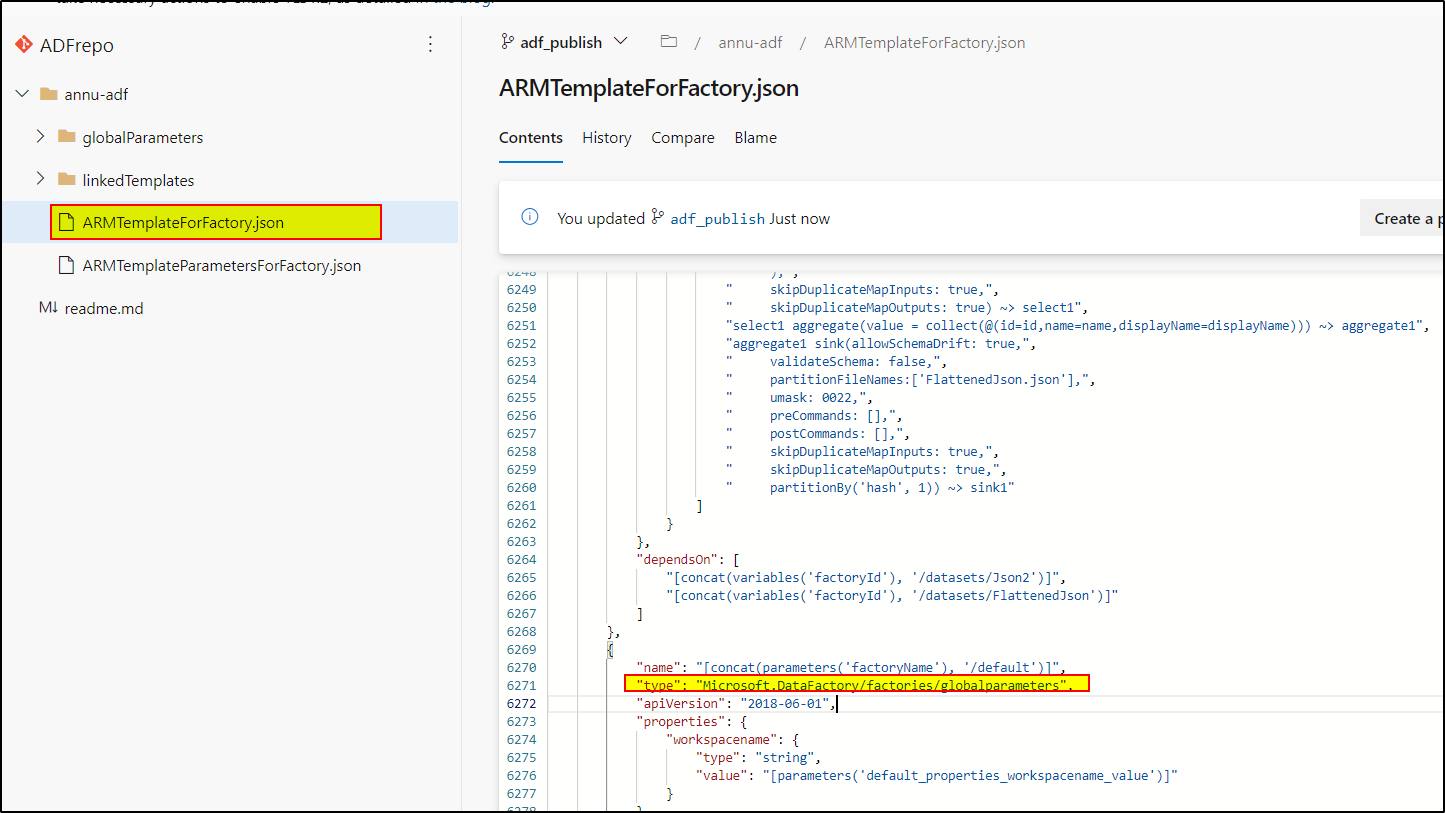This screenshot has height=813, width=1445.
Task: Switch to the Blame tab
Action: click(x=755, y=138)
